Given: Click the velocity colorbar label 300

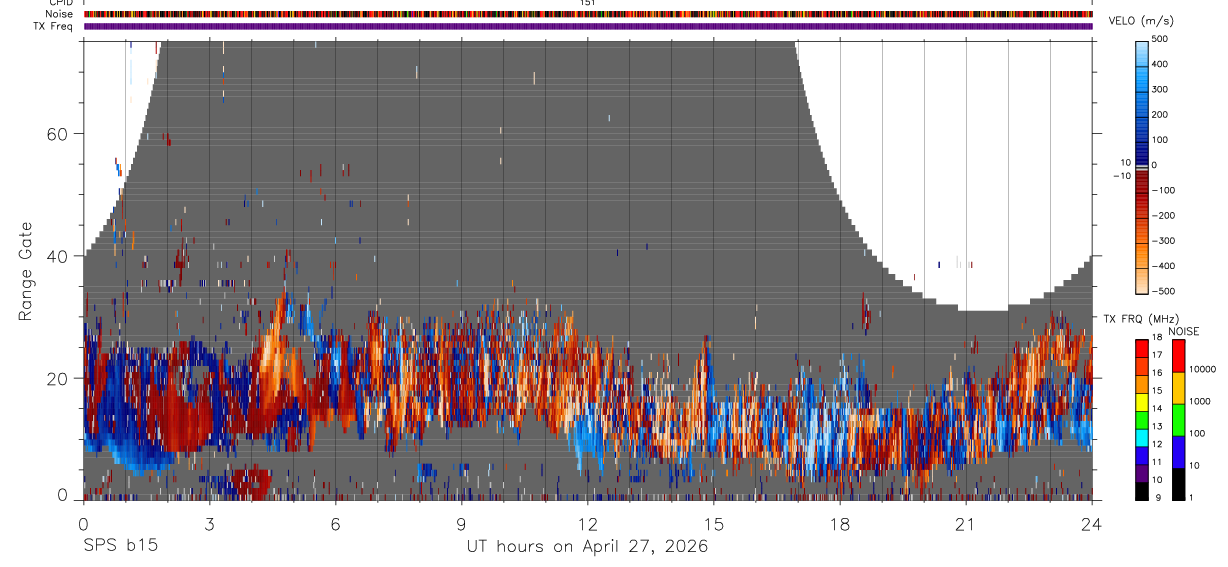Looking at the screenshot, I should pyautogui.click(x=1160, y=89).
